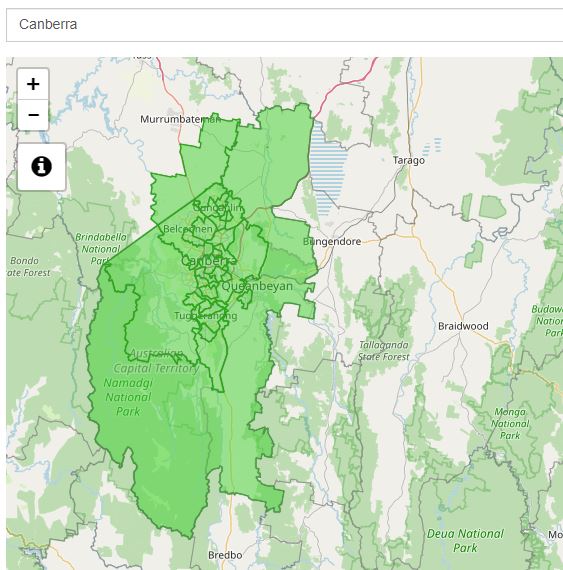This screenshot has width=563, height=570.
Task: Select the Murrumbateman label
Action: tap(181, 119)
